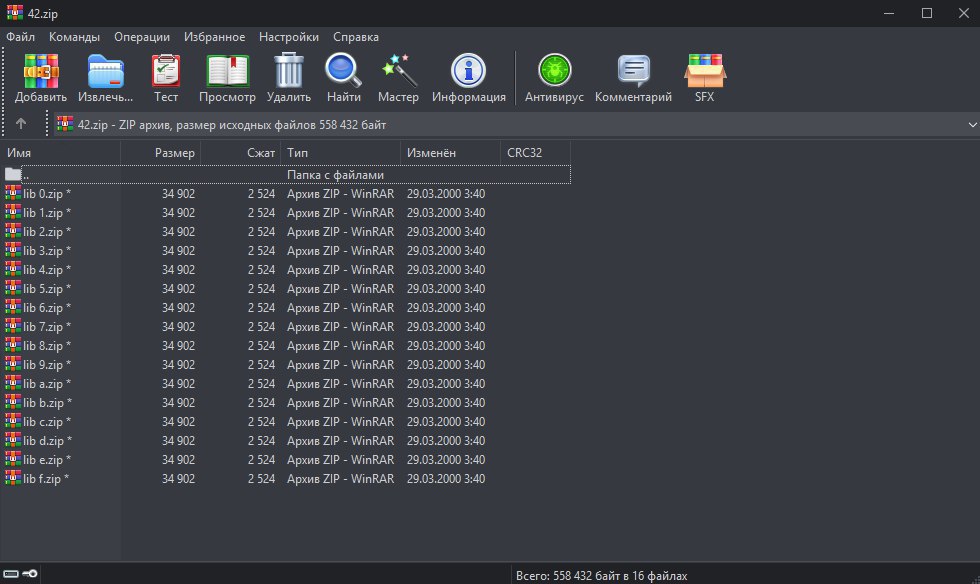Click the Добавить (Add) toolbar icon
980x584 pixels.
[x=41, y=71]
